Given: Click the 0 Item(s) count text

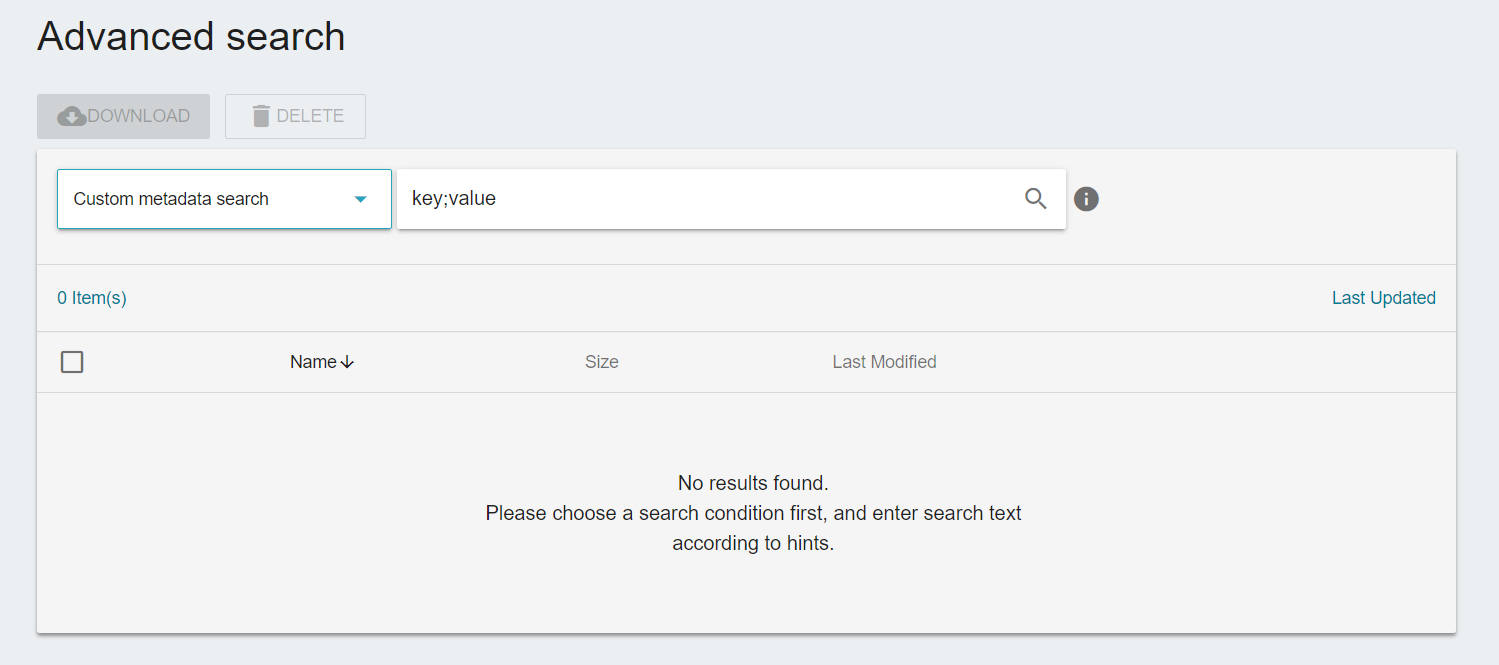Looking at the screenshot, I should [x=92, y=298].
